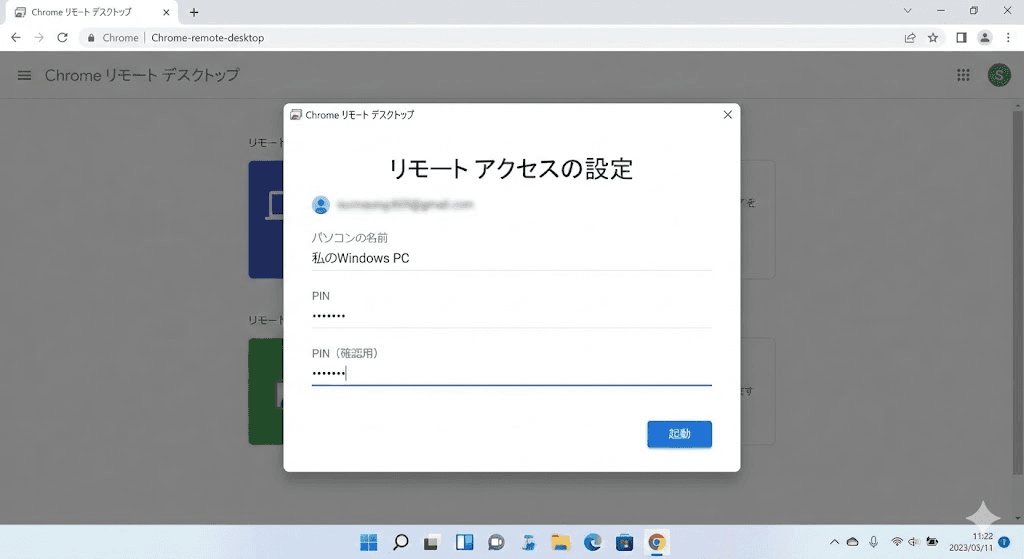Click the microphone tray icon
This screenshot has width=1024, height=559.
(x=873, y=542)
